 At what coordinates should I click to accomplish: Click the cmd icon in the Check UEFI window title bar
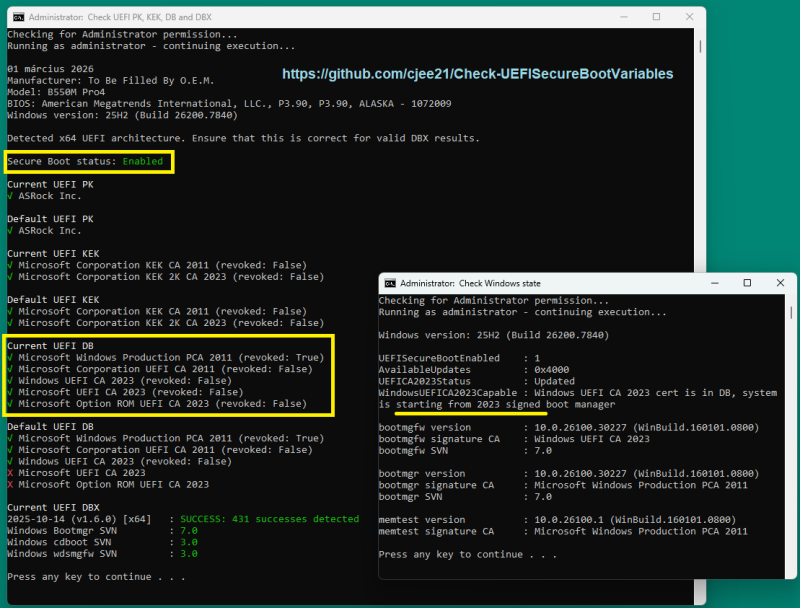(x=19, y=17)
